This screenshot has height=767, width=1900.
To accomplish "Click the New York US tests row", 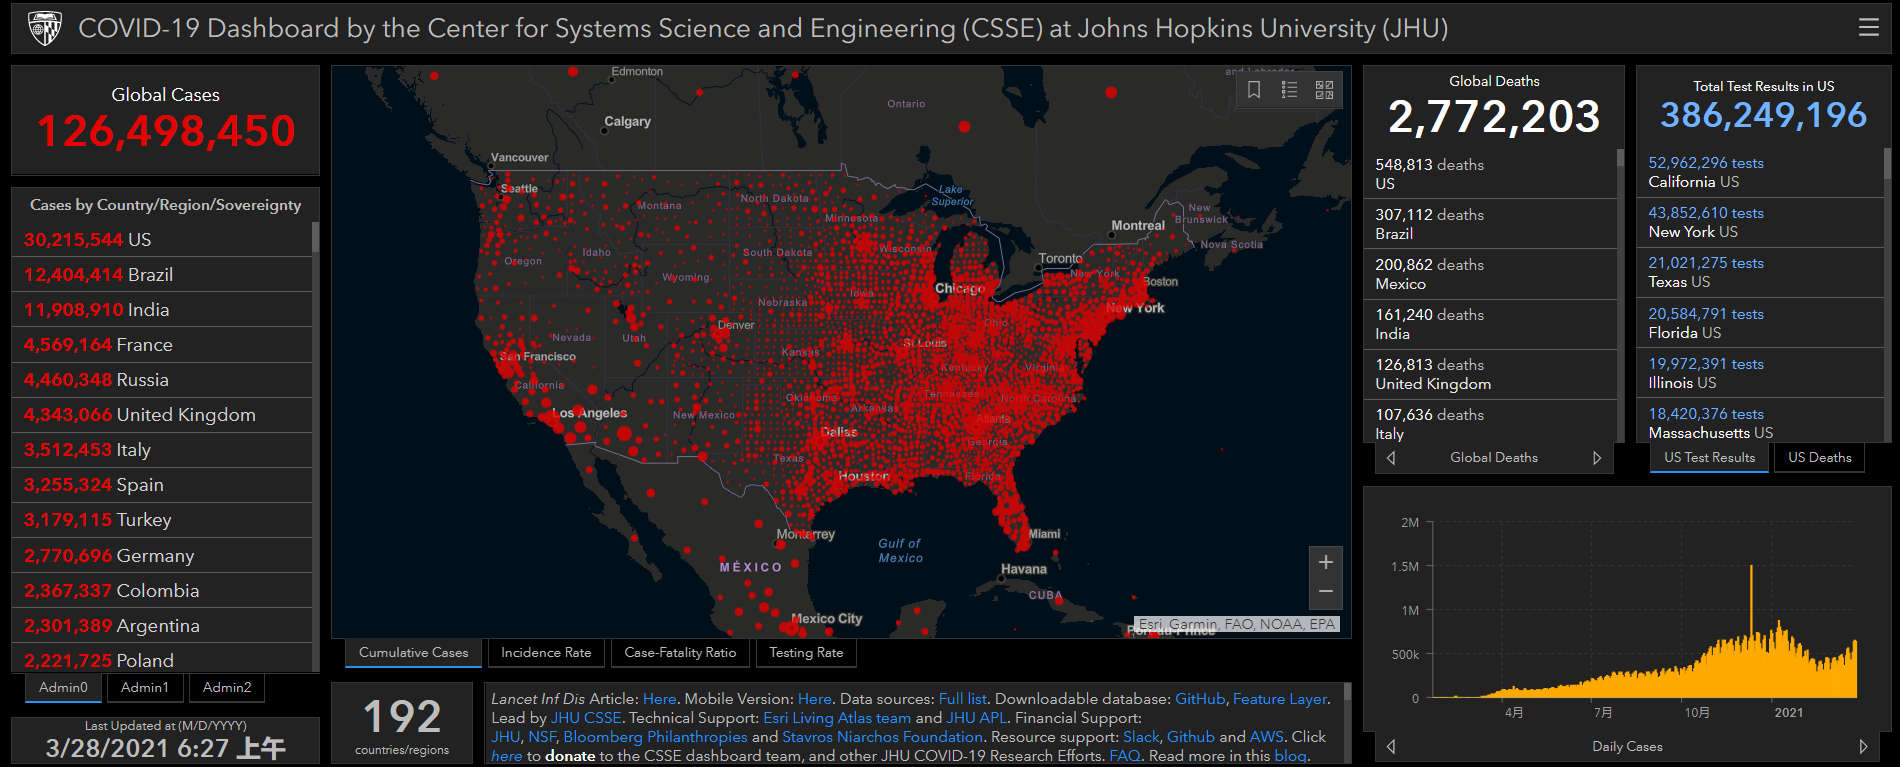I will (1760, 222).
